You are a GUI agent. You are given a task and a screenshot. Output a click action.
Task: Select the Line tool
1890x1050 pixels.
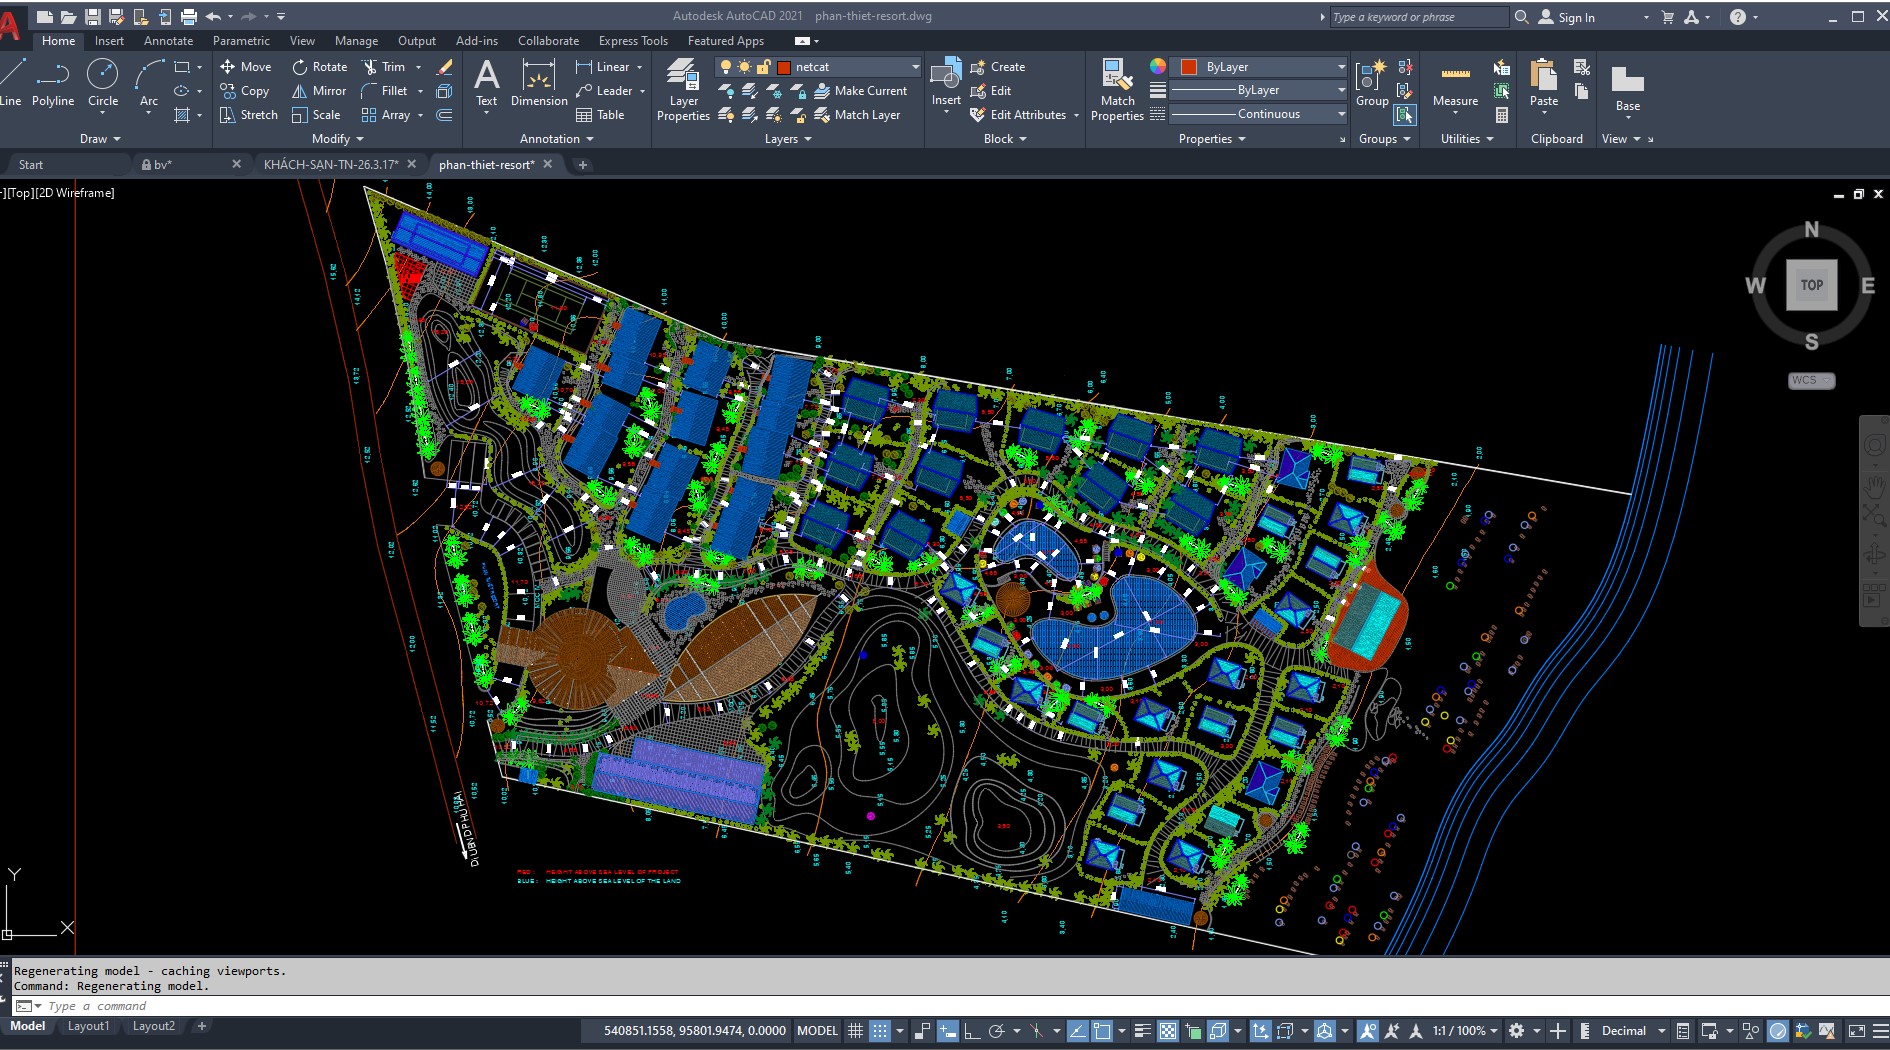pos(12,80)
